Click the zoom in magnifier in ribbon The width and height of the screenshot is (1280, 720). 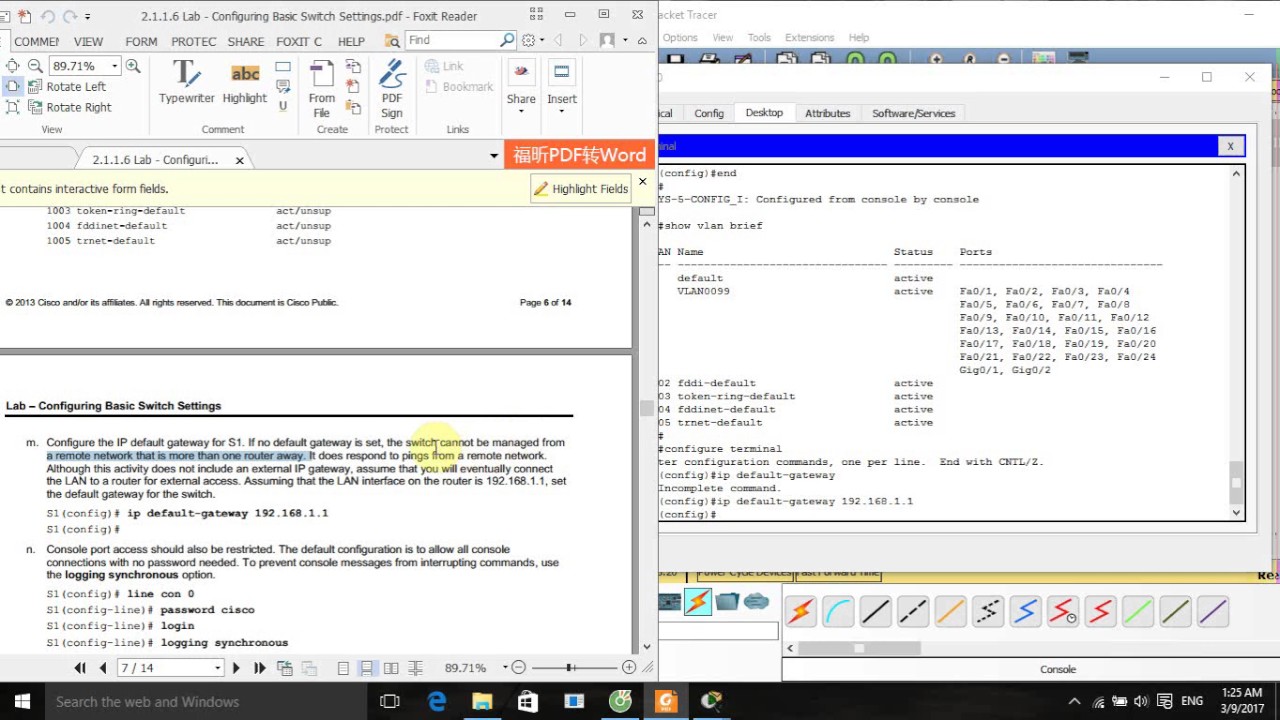133,66
